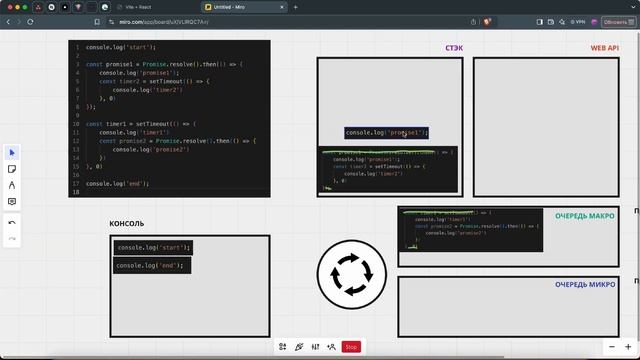Click the WEB API label
Image resolution: width=640 pixels, height=360 pixels.
[x=604, y=48]
